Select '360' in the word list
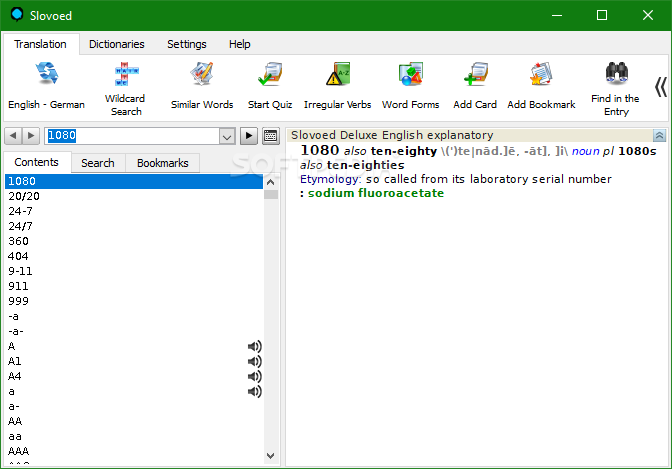The image size is (672, 469). click(134, 241)
